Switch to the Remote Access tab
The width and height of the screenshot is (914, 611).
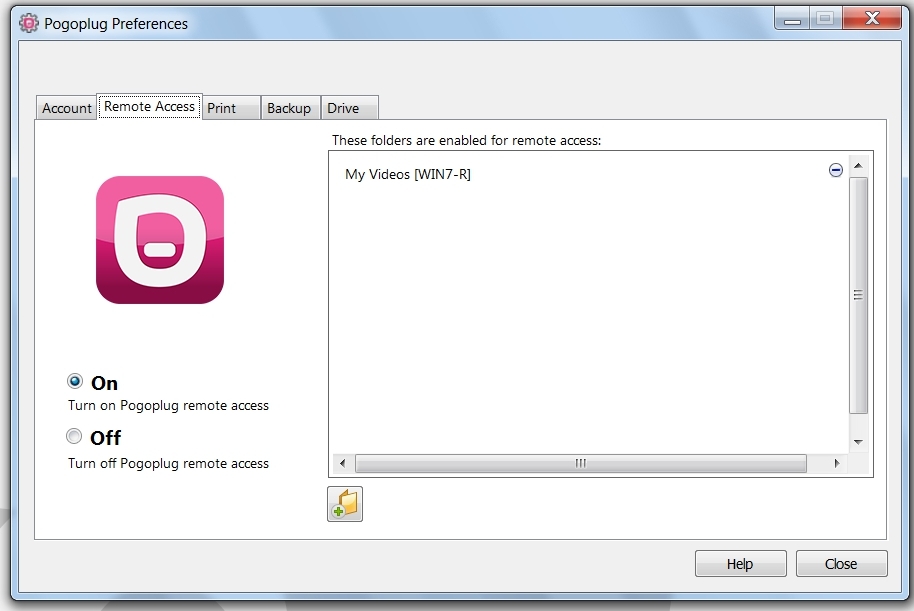point(149,106)
